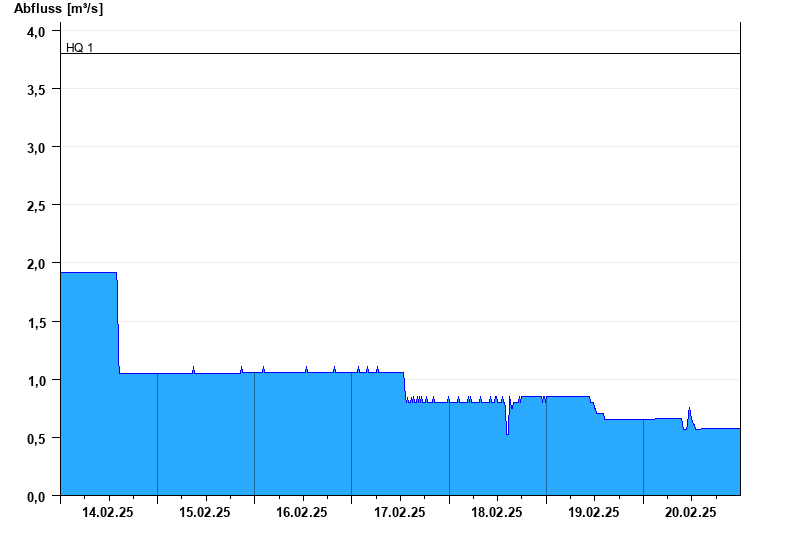800x550 pixels.
Task: Select the 15.02.25 date label
Action: pyautogui.click(x=205, y=512)
